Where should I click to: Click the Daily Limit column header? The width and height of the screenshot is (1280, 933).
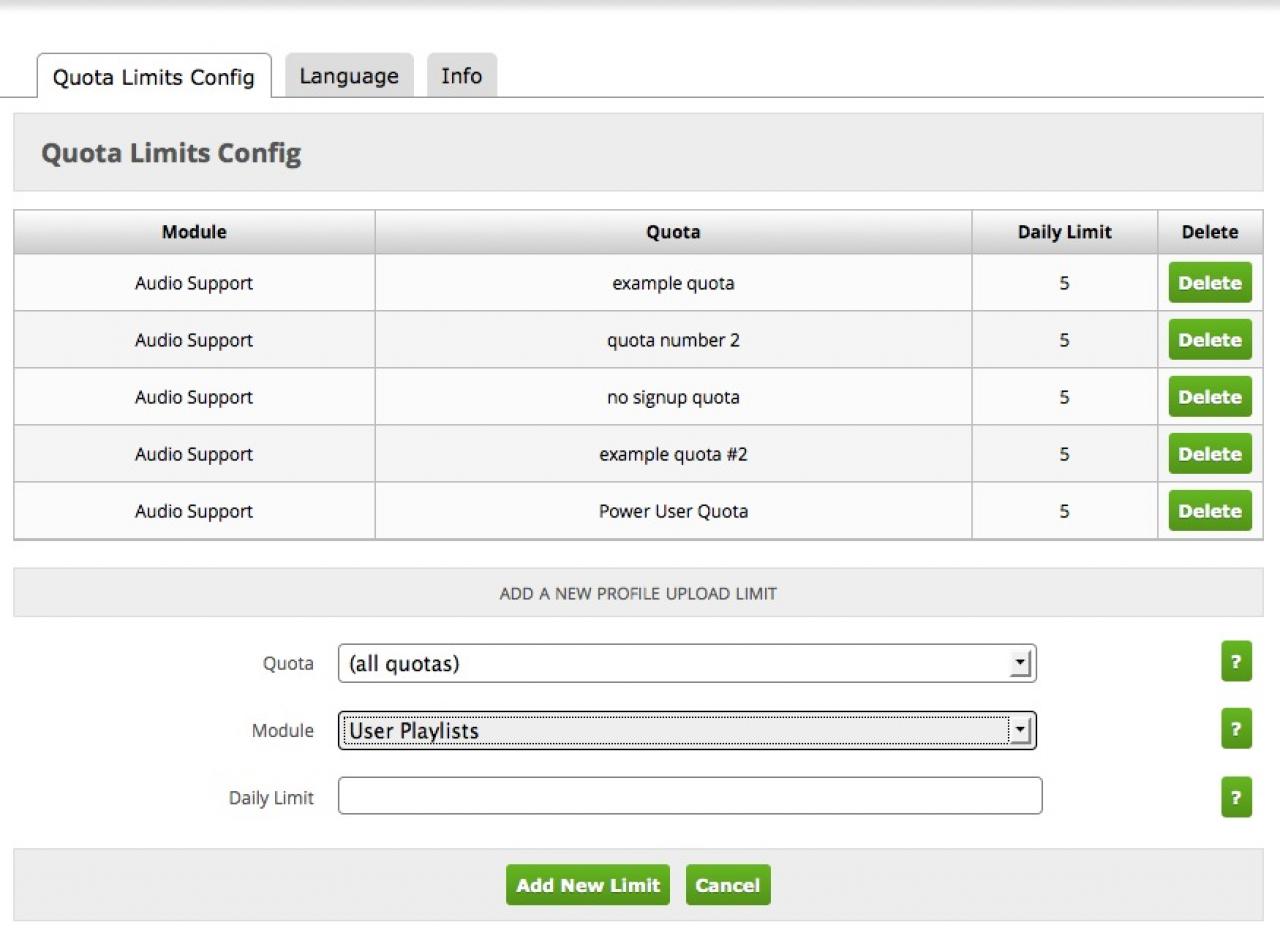tap(1064, 232)
